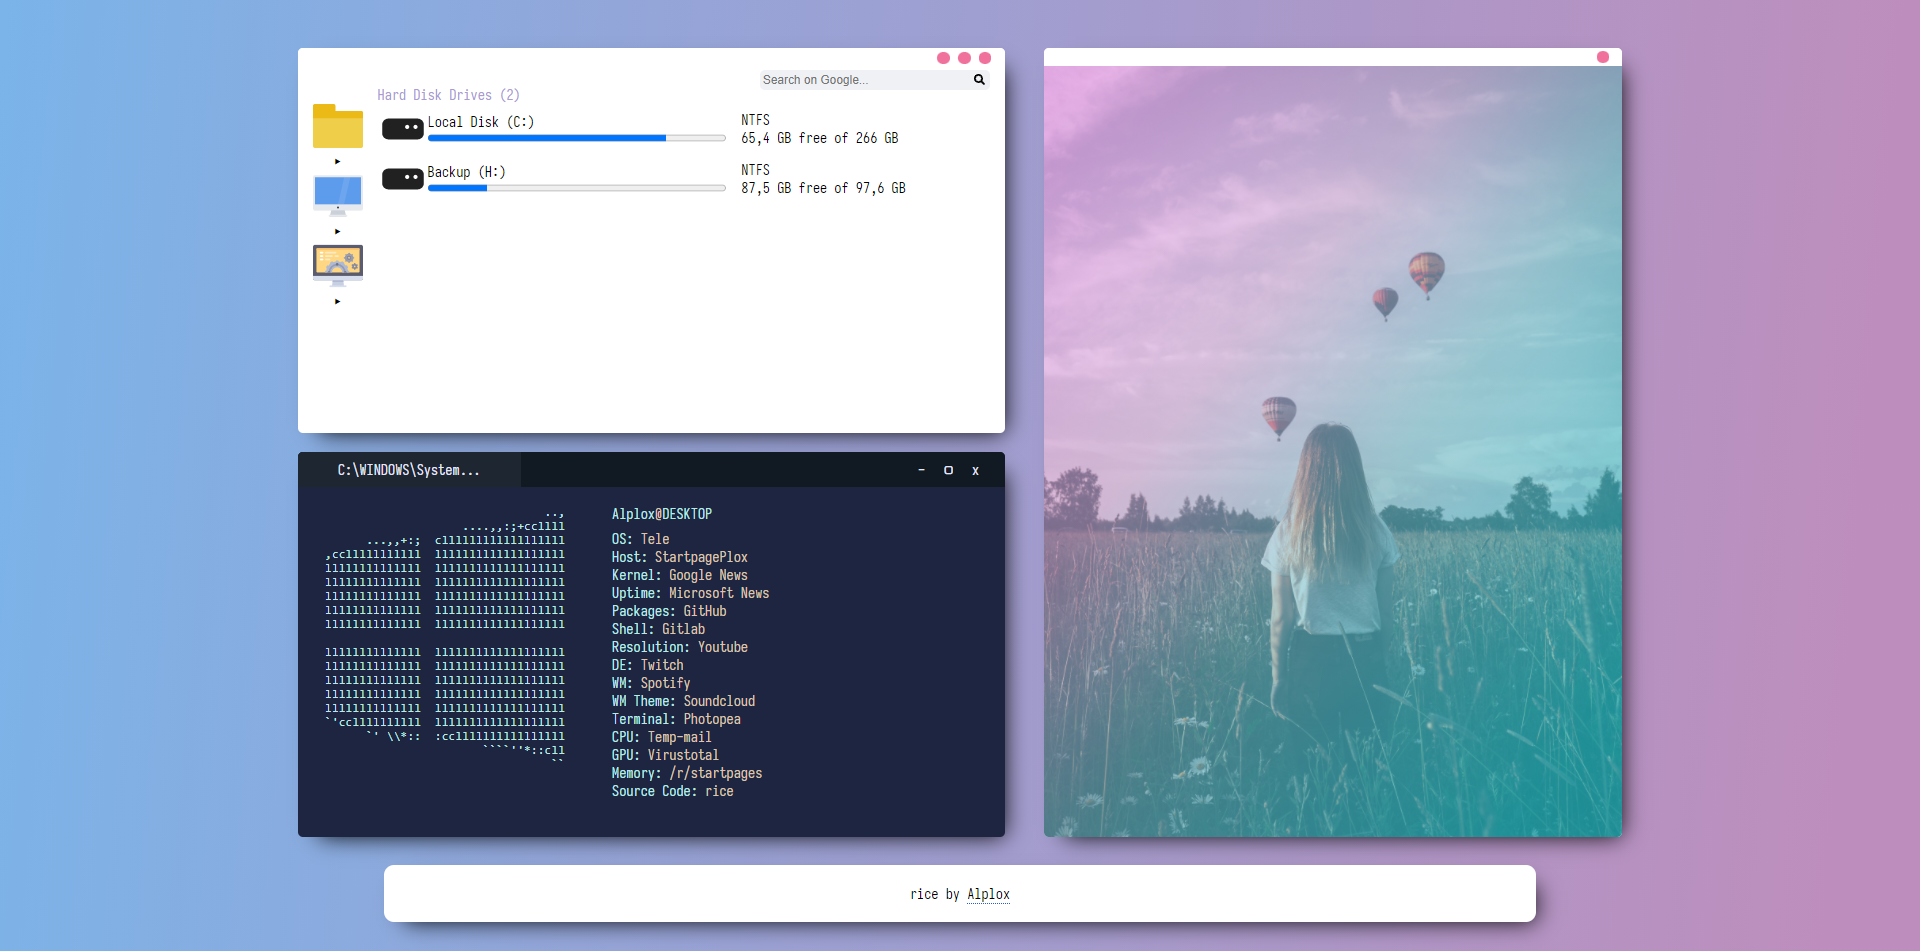
Task: Select the C:\WINDOWS\System... terminal tab
Action: [409, 470]
